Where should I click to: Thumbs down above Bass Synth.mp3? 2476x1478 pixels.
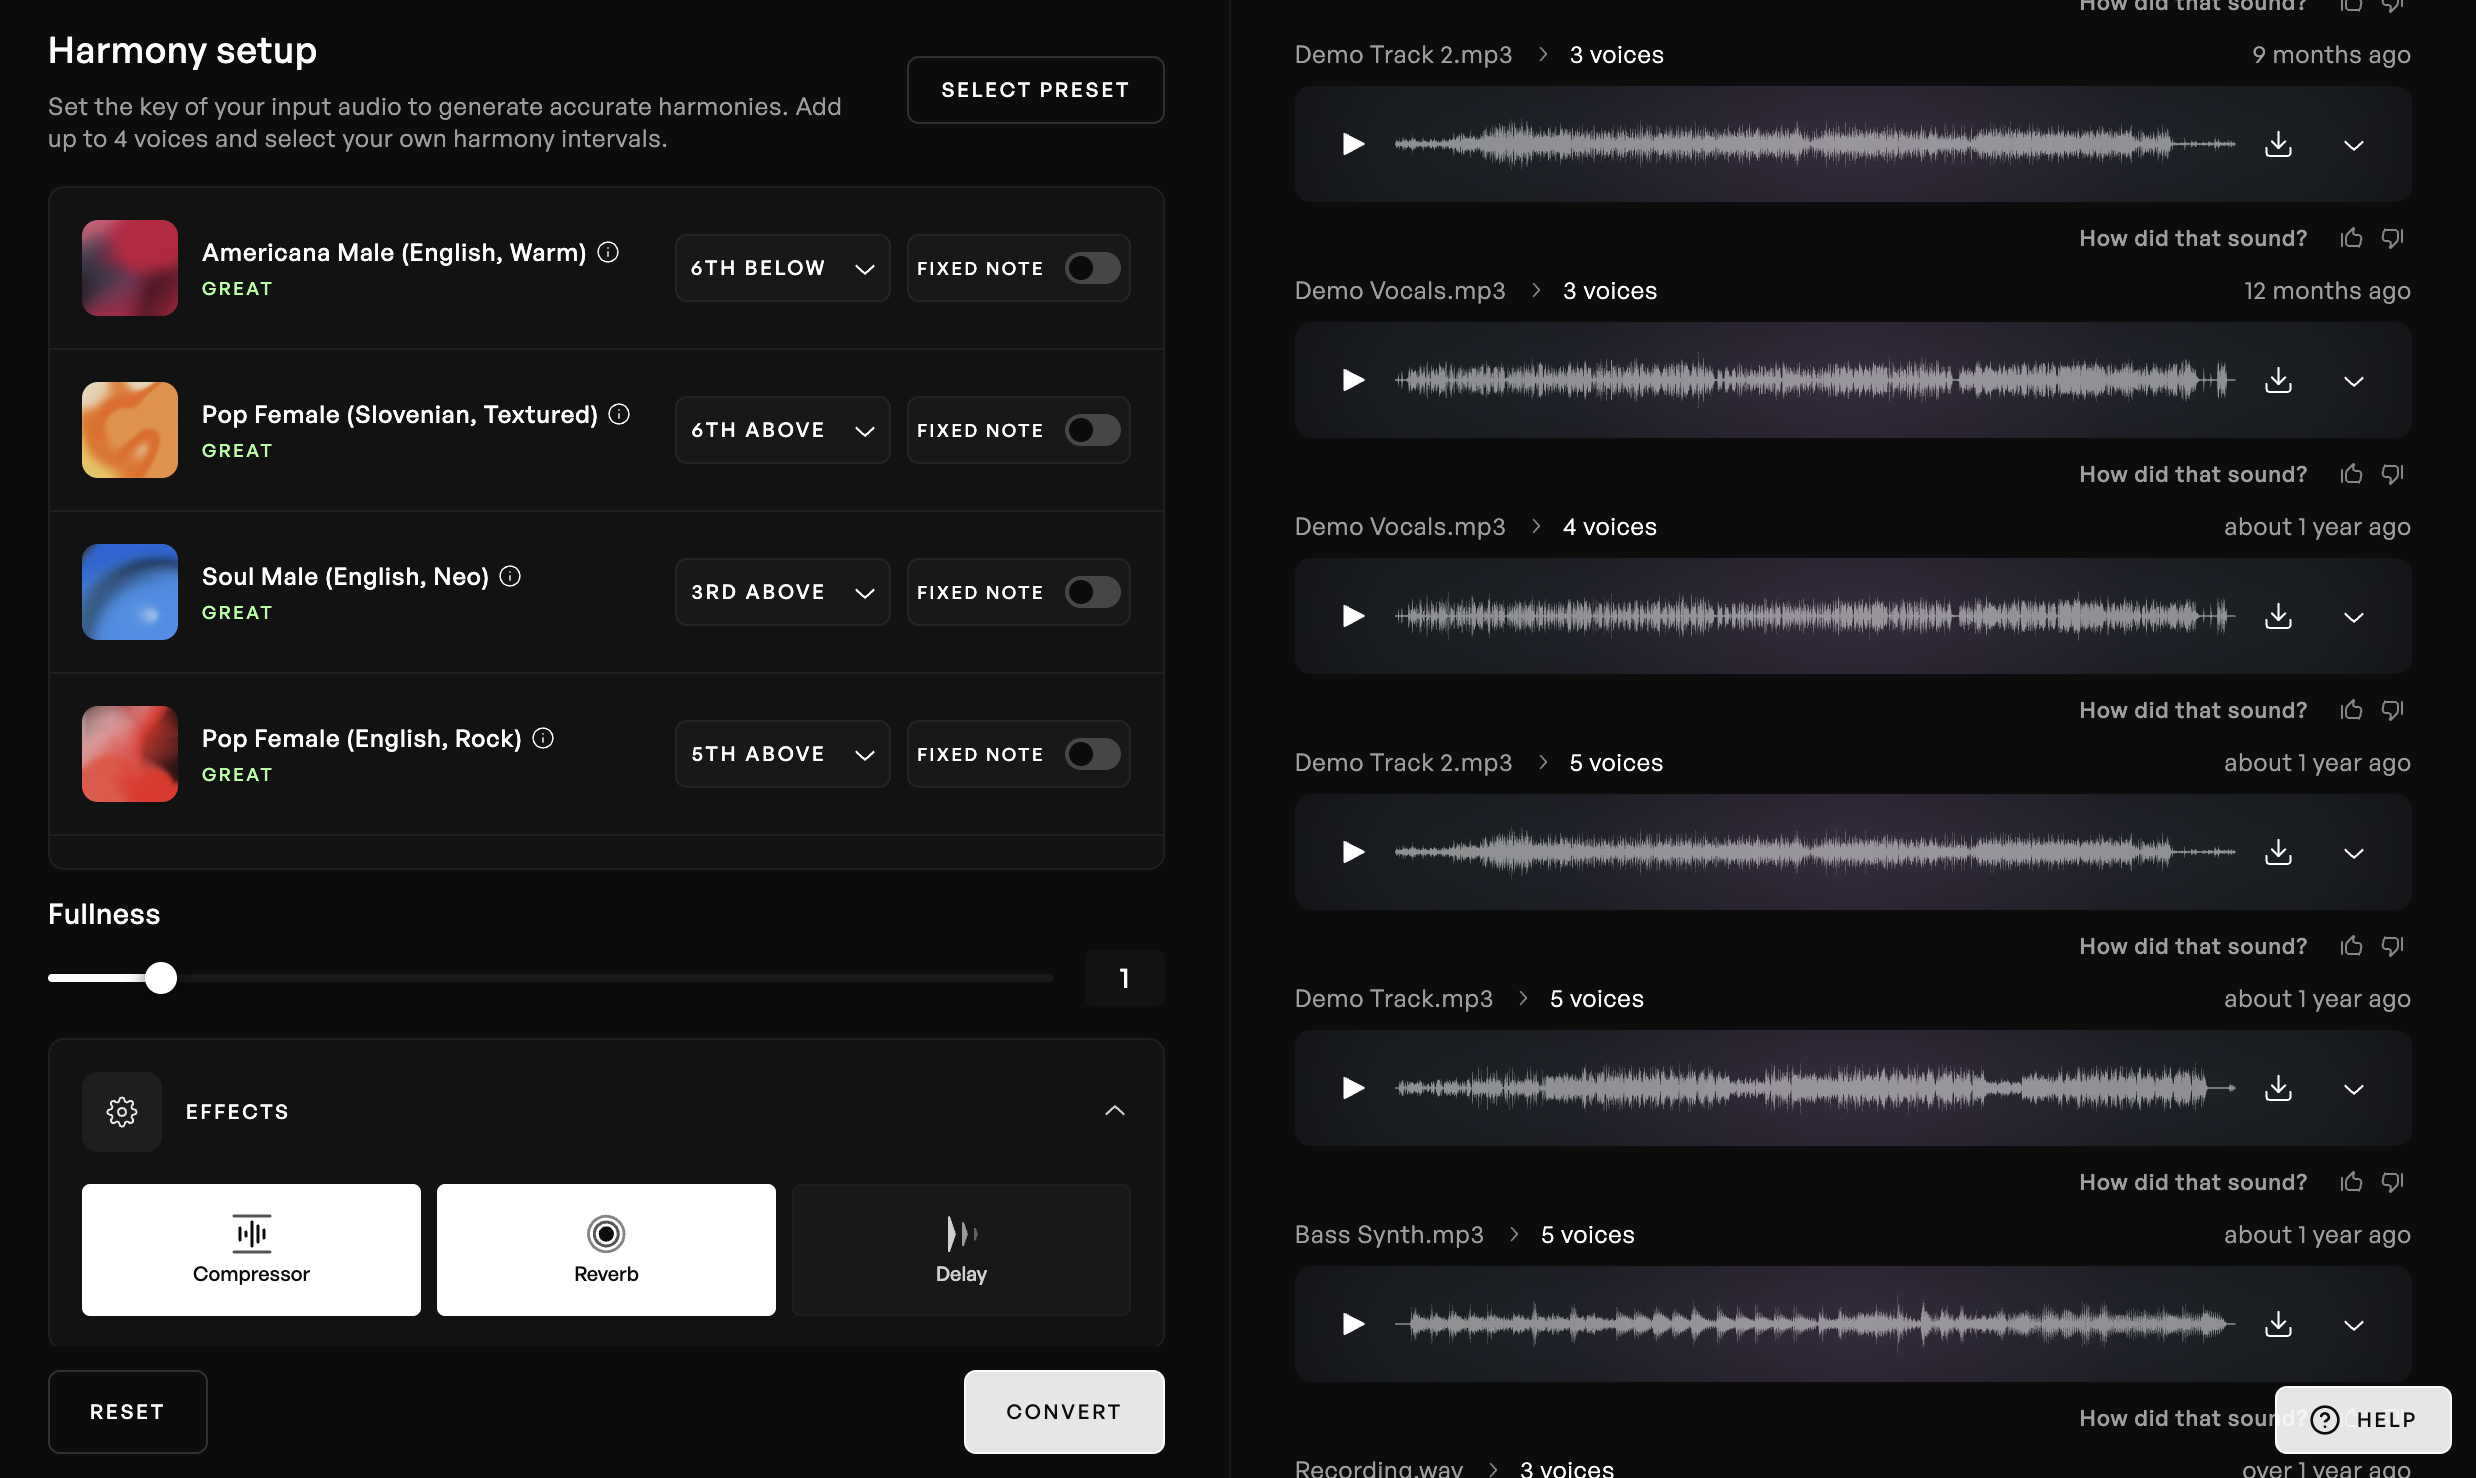point(2392,1182)
